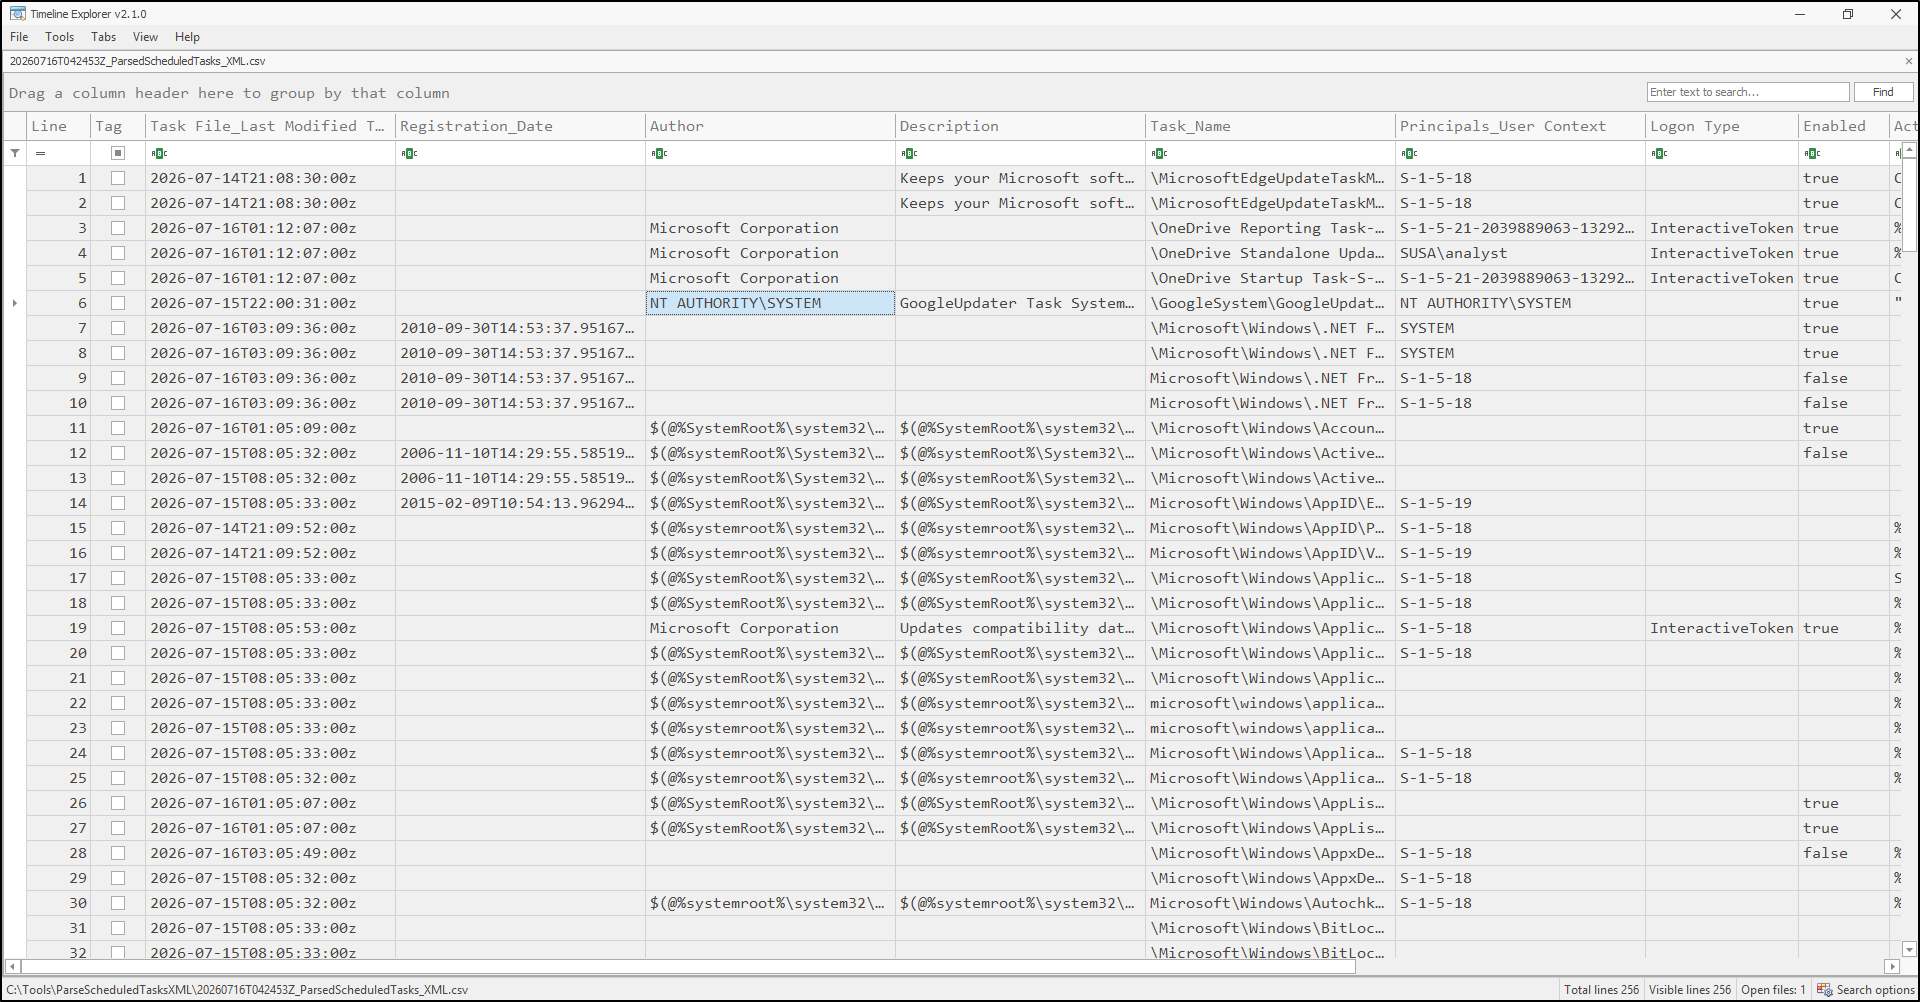Image resolution: width=1920 pixels, height=1002 pixels.
Task: Sort by the Author column header
Action: (x=770, y=126)
